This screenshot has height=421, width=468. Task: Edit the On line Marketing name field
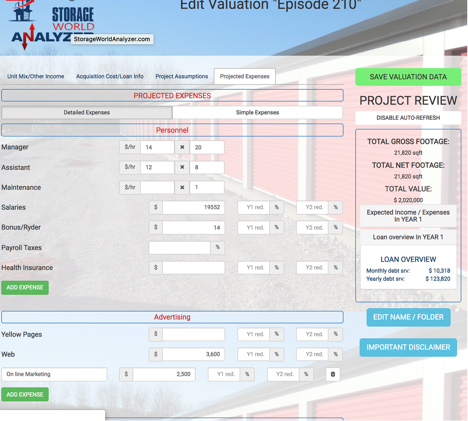54,374
